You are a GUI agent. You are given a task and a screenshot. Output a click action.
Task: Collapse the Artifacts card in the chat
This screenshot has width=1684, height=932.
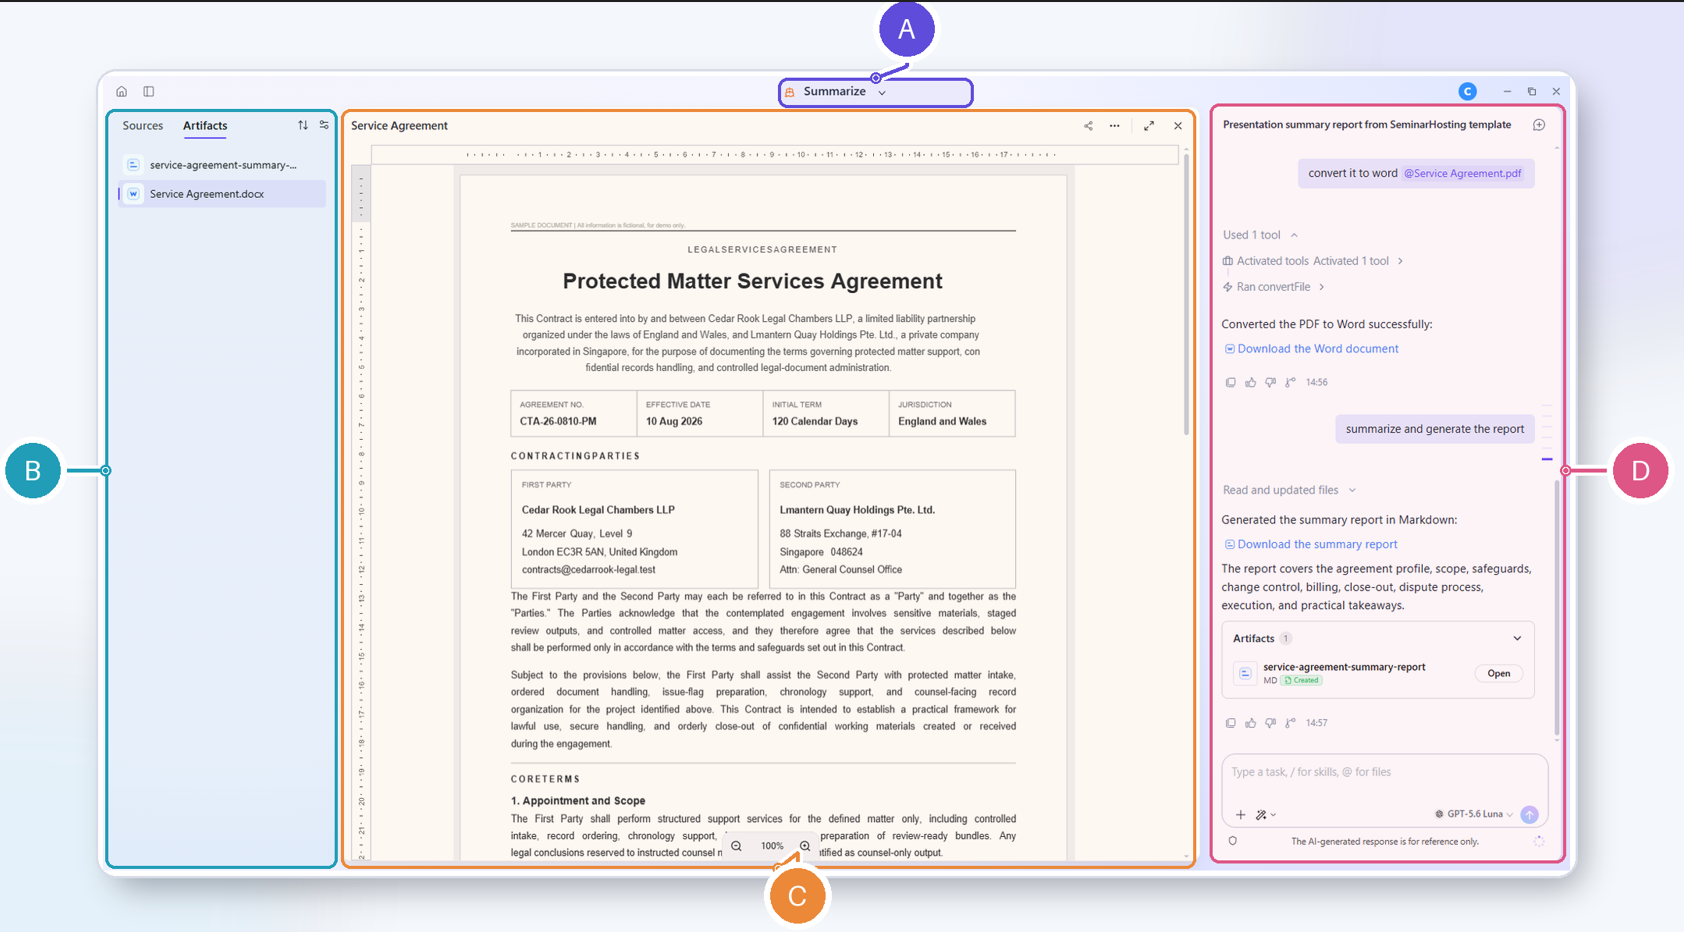coord(1517,638)
